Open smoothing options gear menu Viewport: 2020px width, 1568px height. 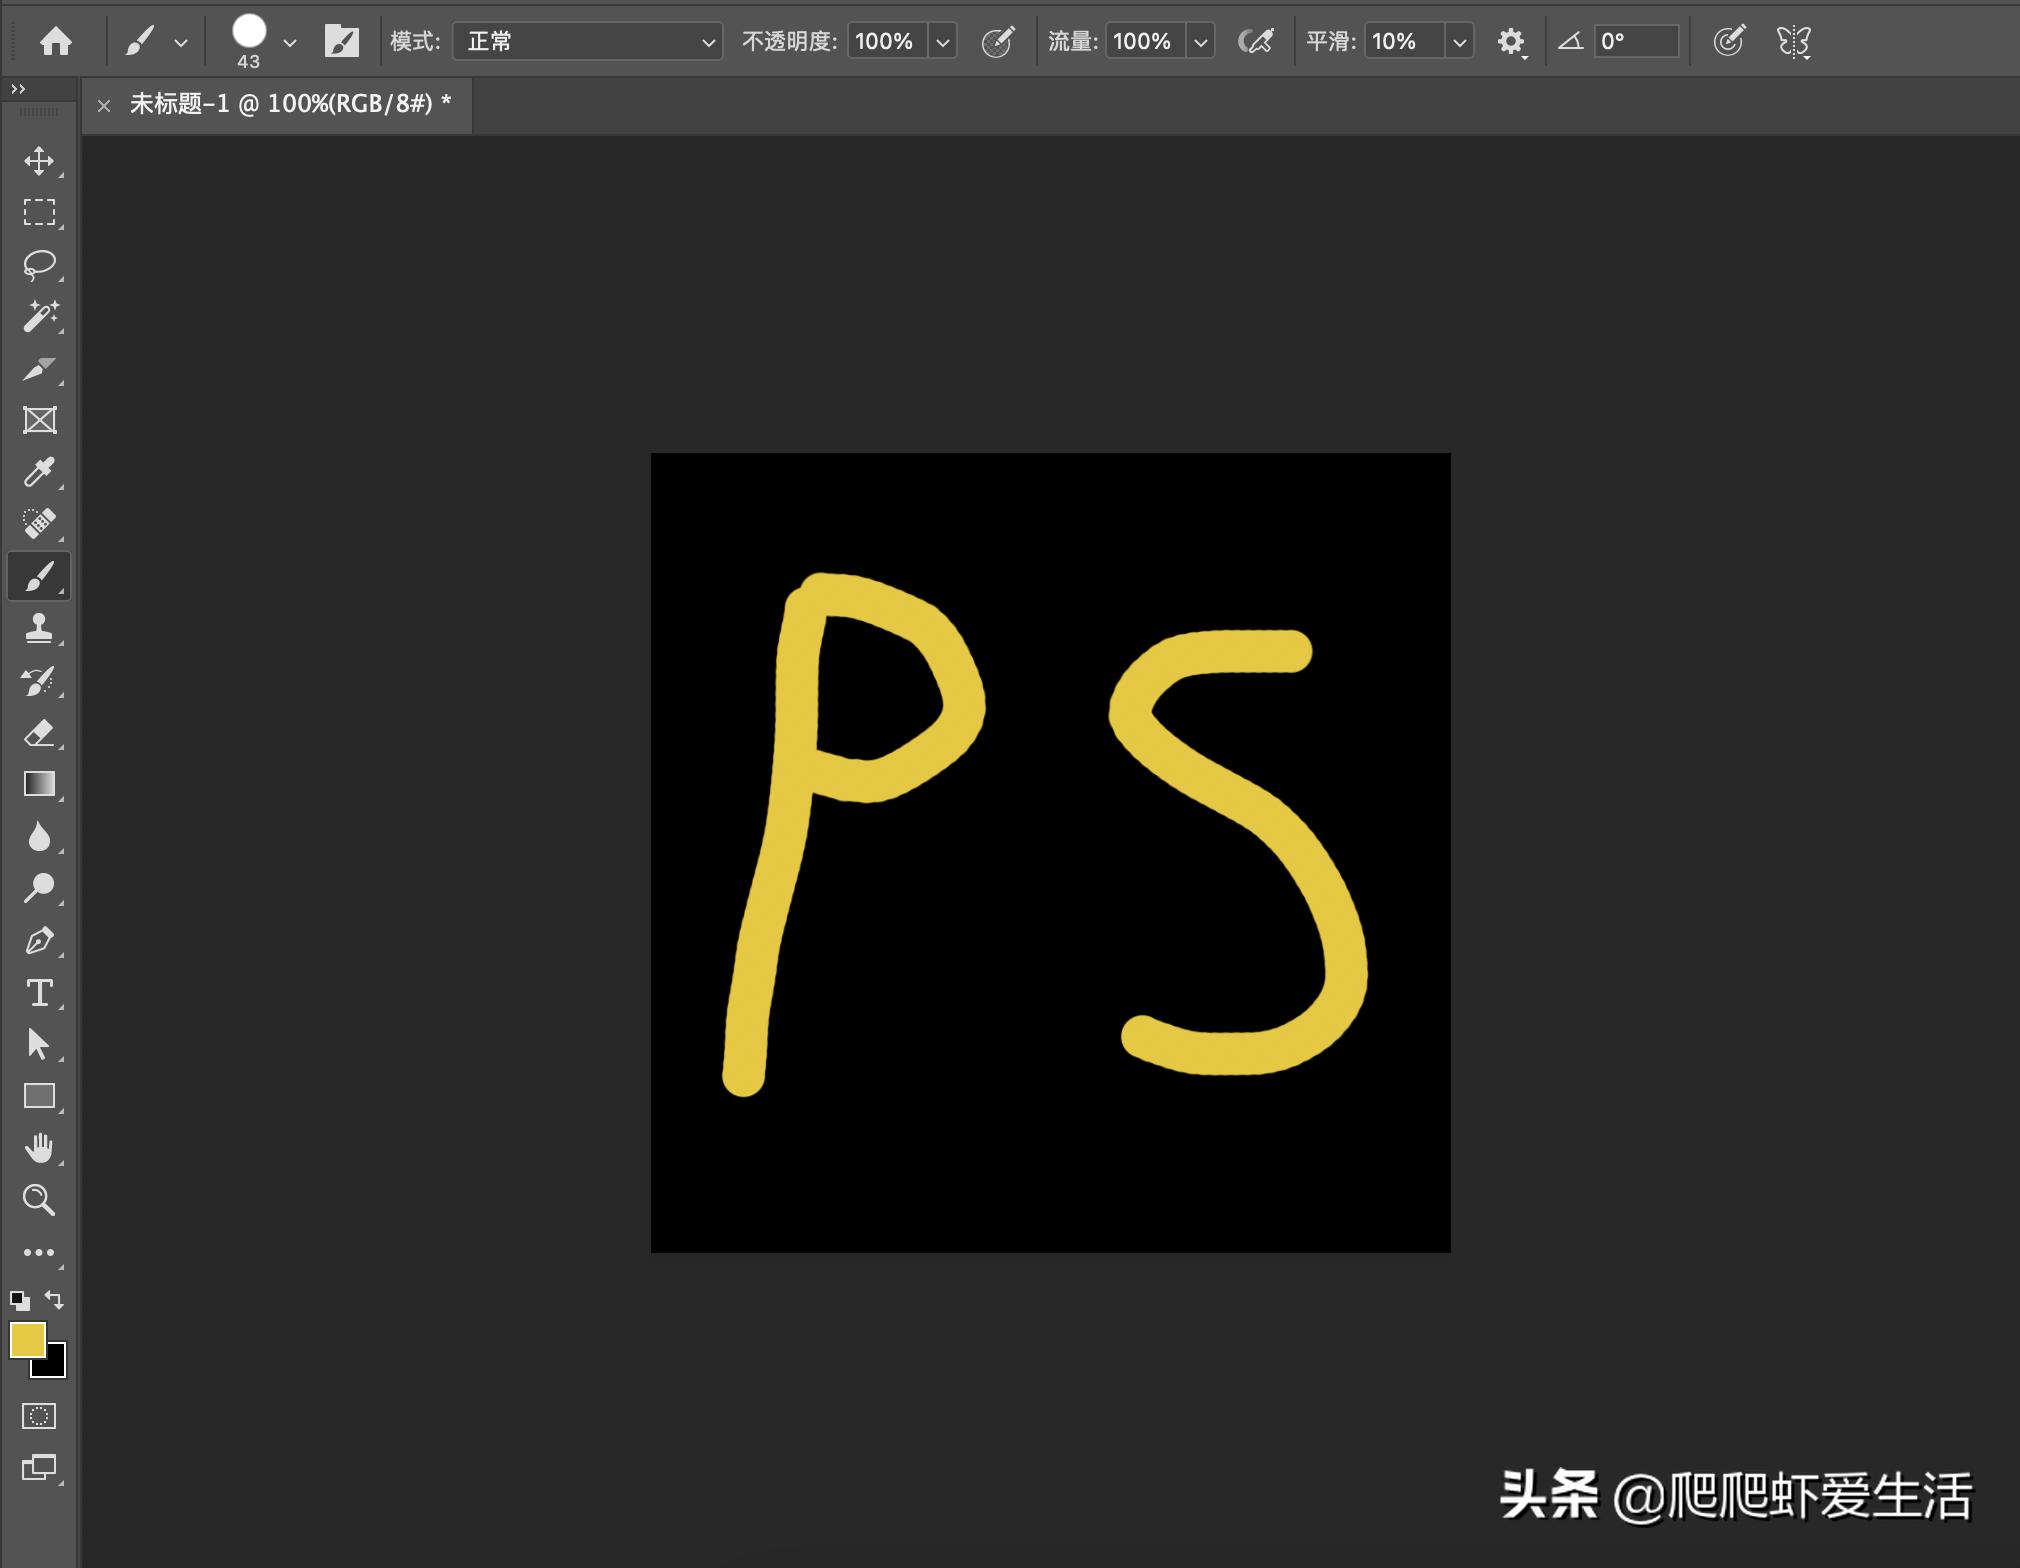[x=1510, y=41]
